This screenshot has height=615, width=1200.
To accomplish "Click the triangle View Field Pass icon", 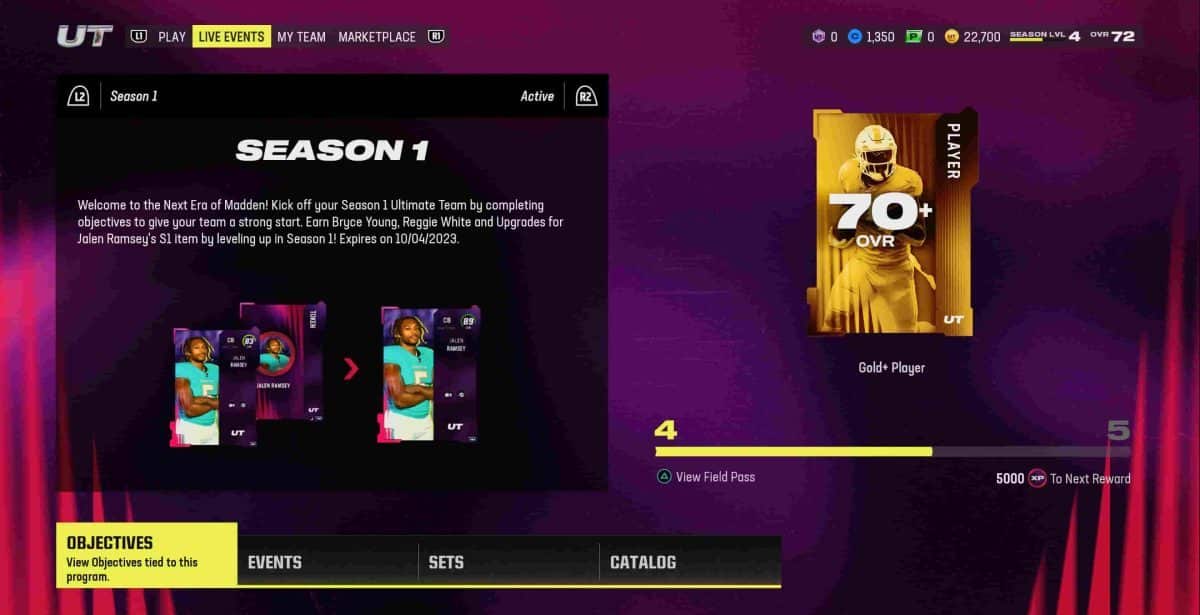I will point(663,477).
